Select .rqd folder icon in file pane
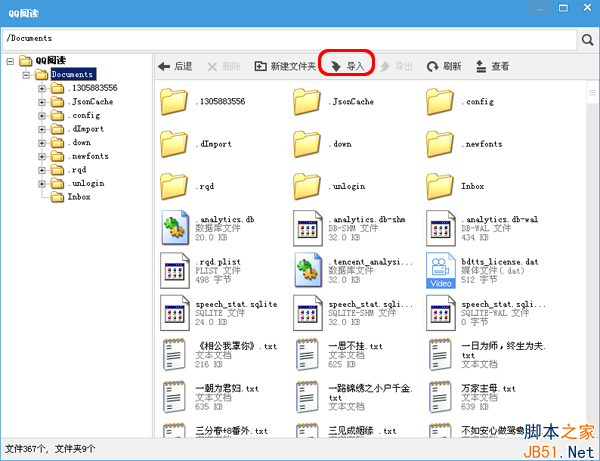Screen dimensions: 600x461 [174, 186]
